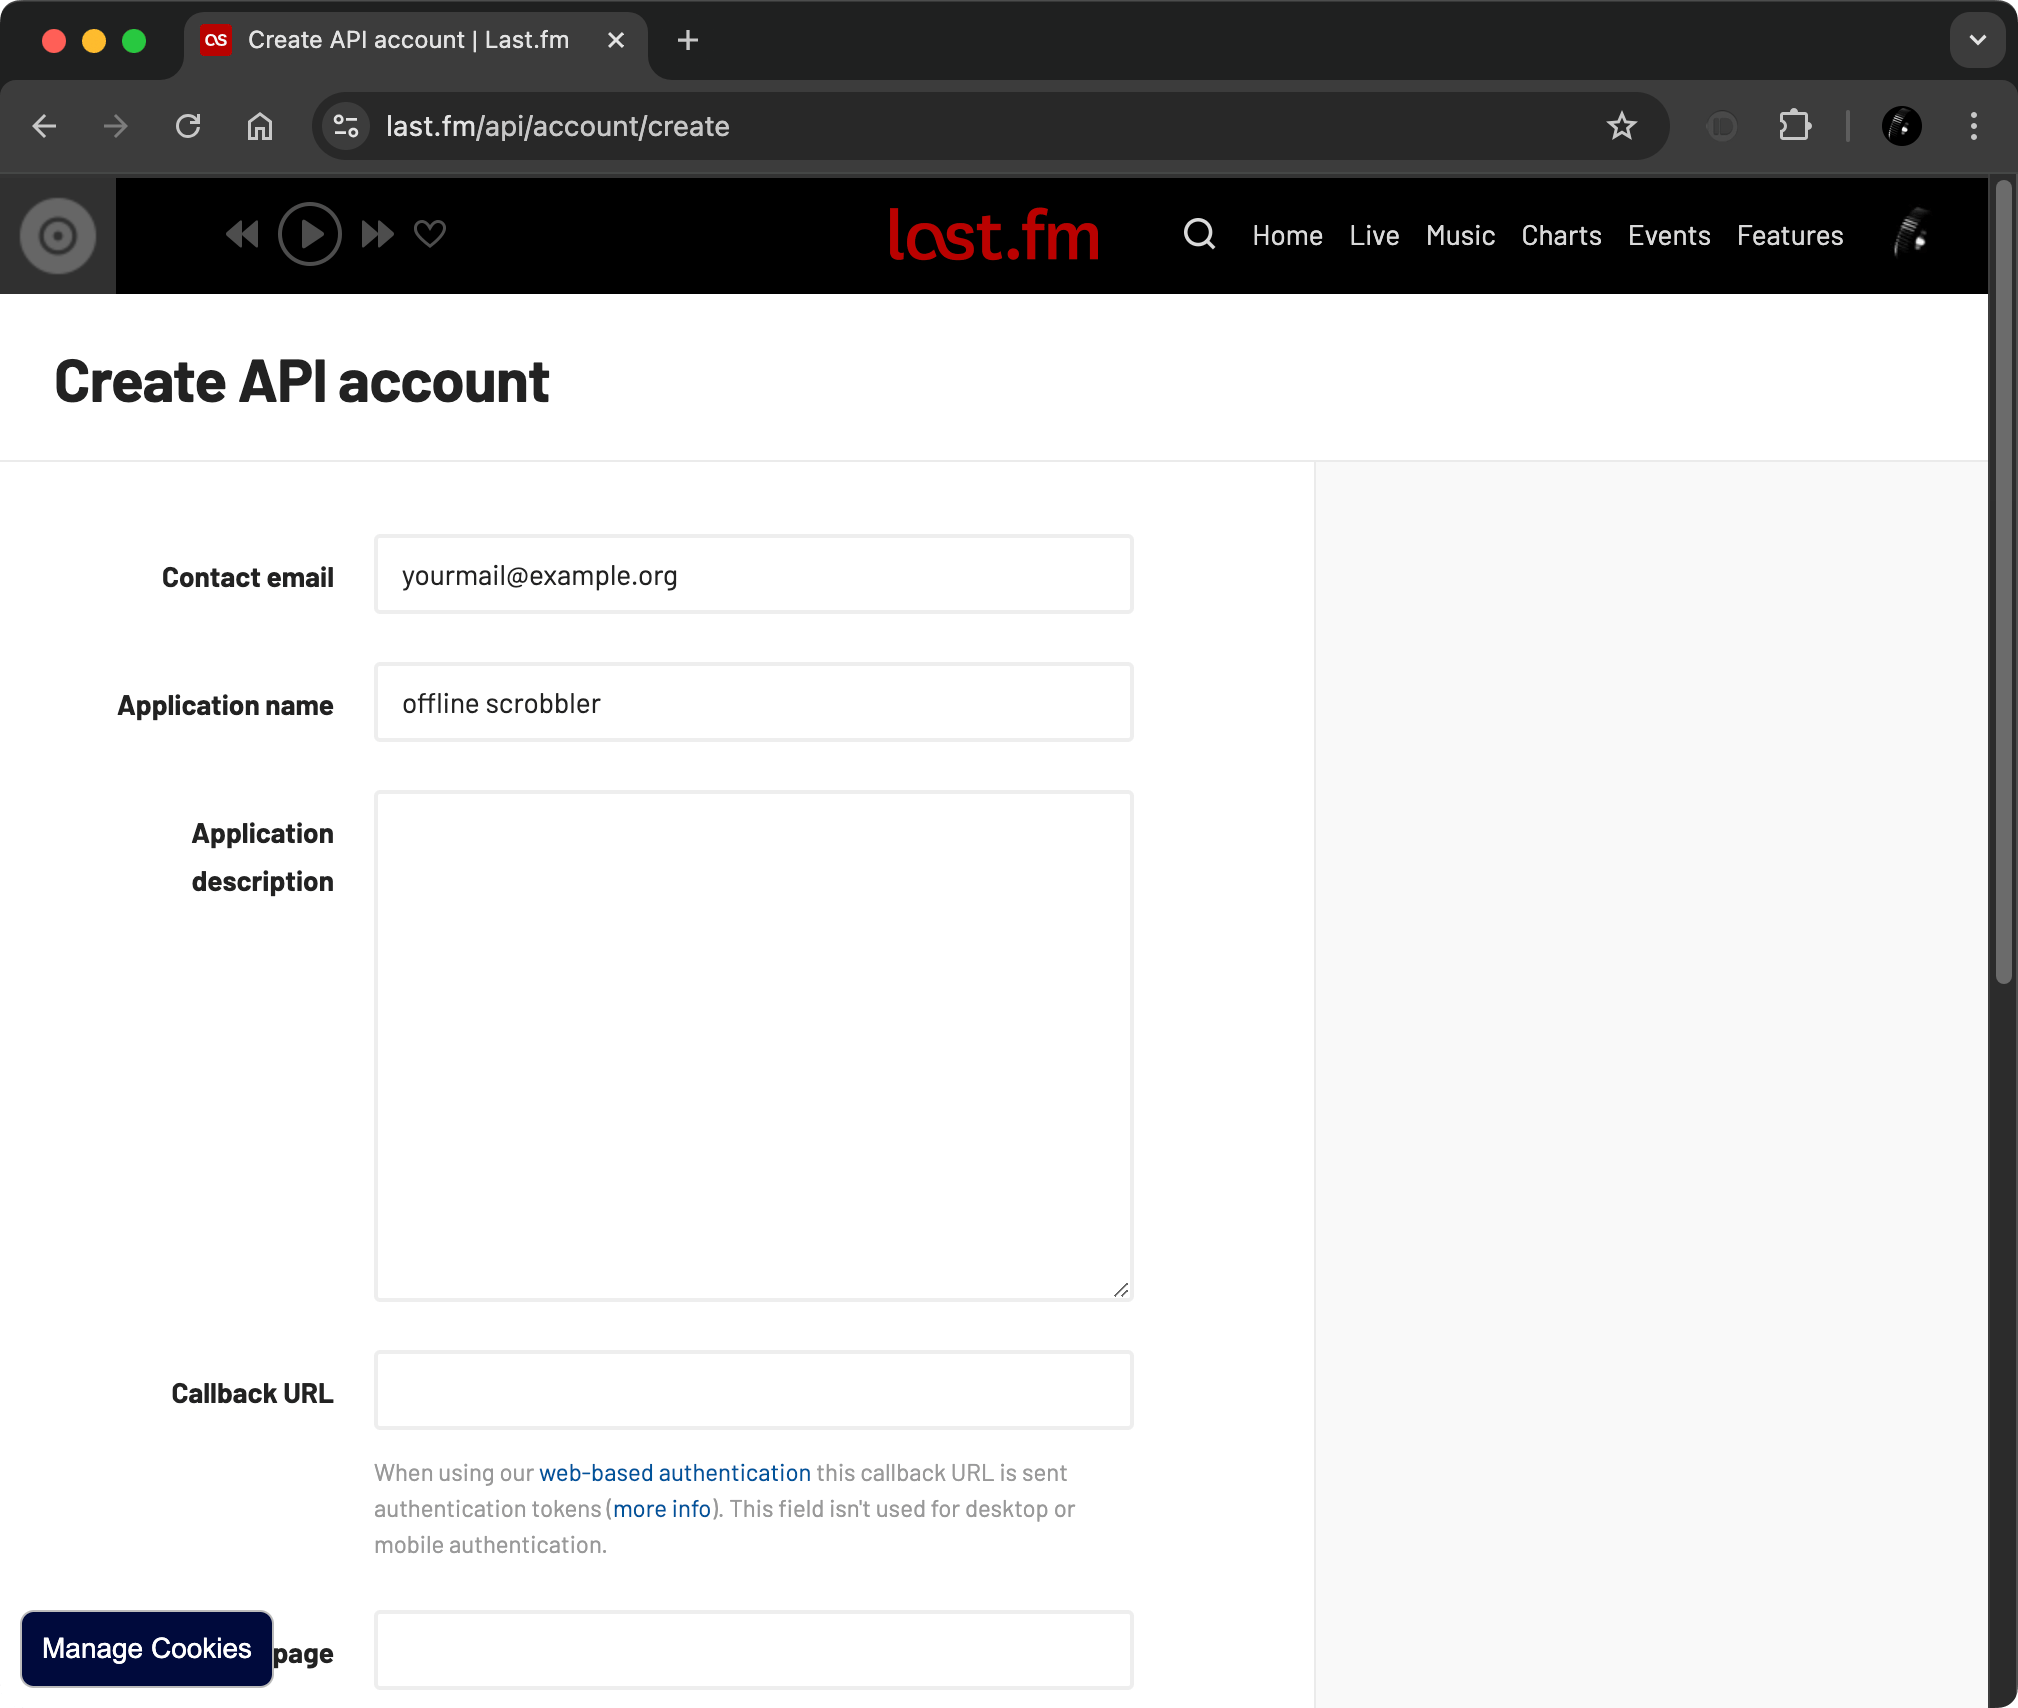Skip back using the rewind icon
2018x1708 pixels.
241,234
